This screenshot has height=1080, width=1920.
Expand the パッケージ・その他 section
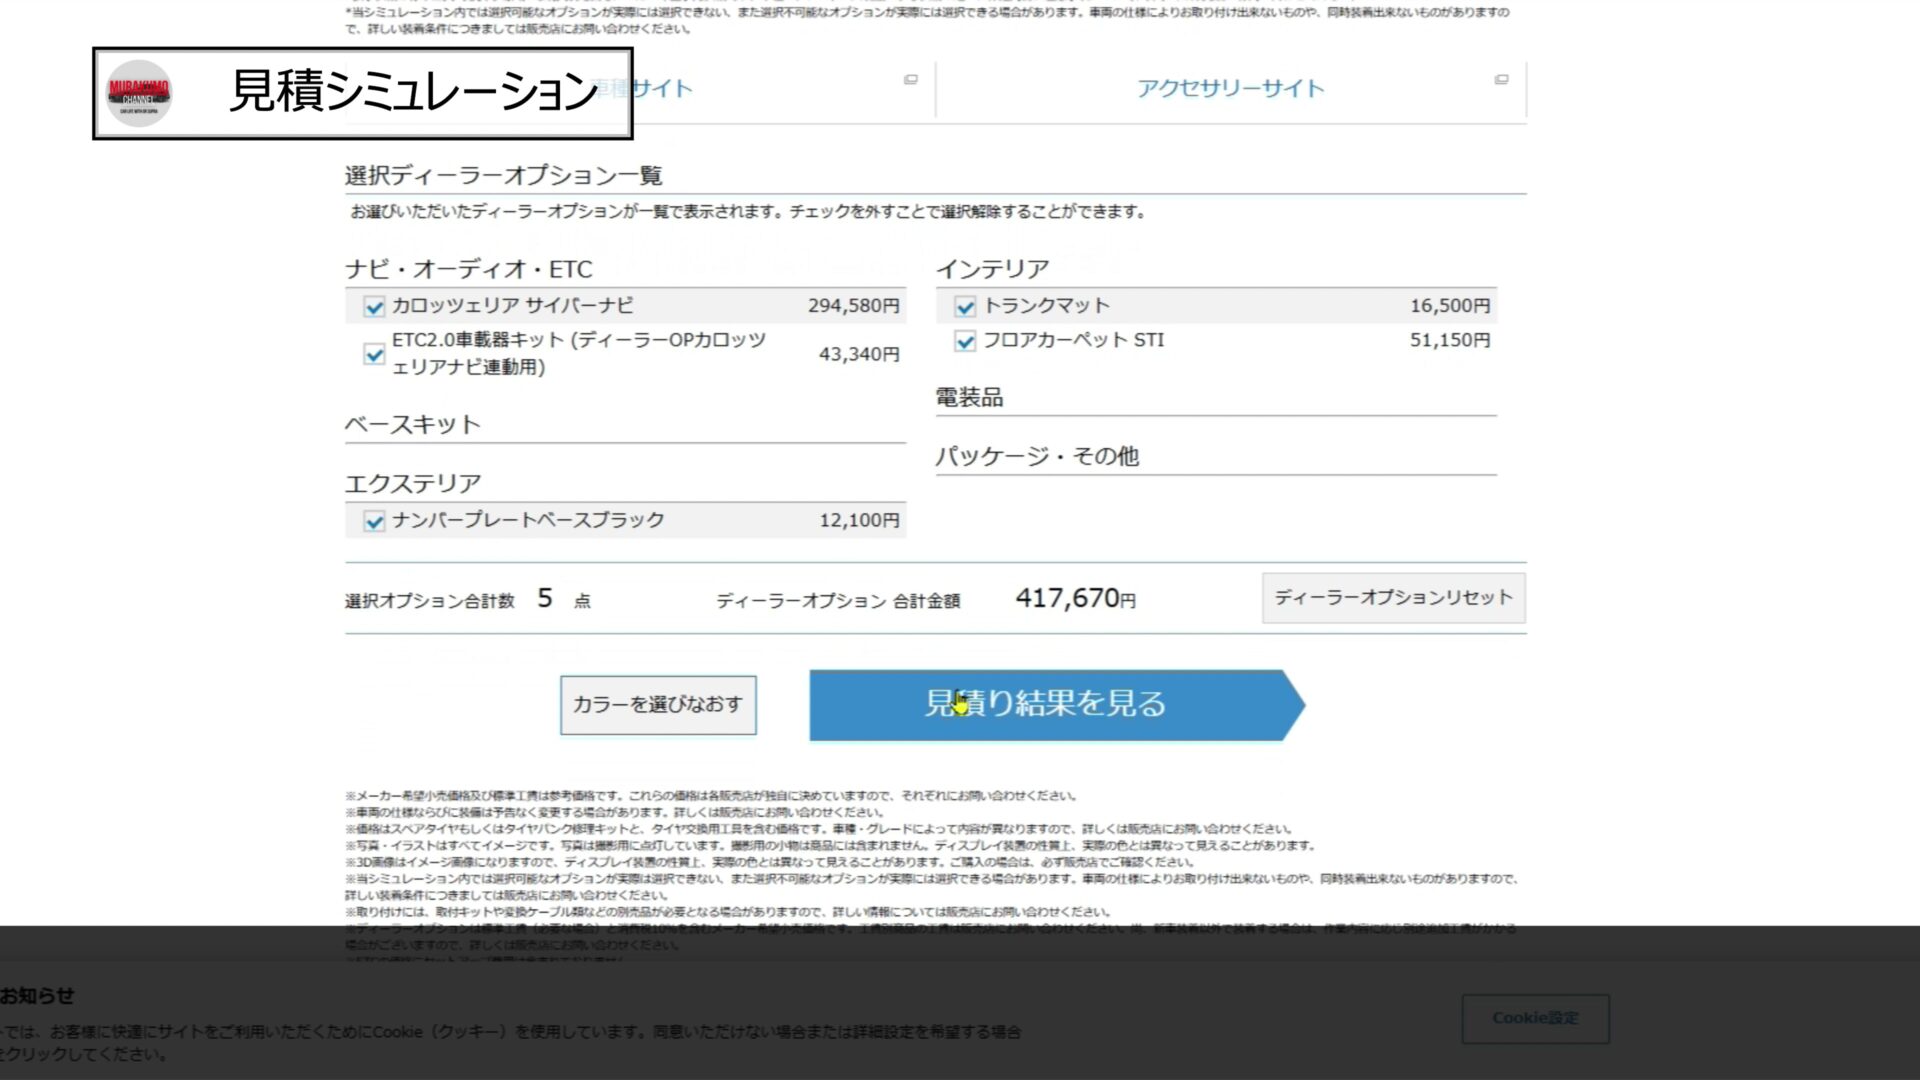[1037, 457]
